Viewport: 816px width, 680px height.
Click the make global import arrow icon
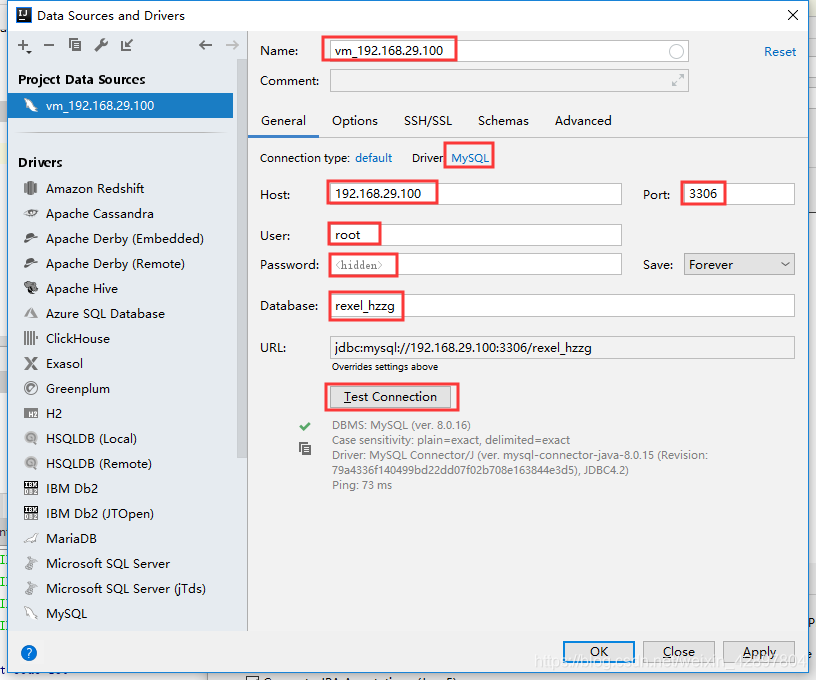coord(127,45)
